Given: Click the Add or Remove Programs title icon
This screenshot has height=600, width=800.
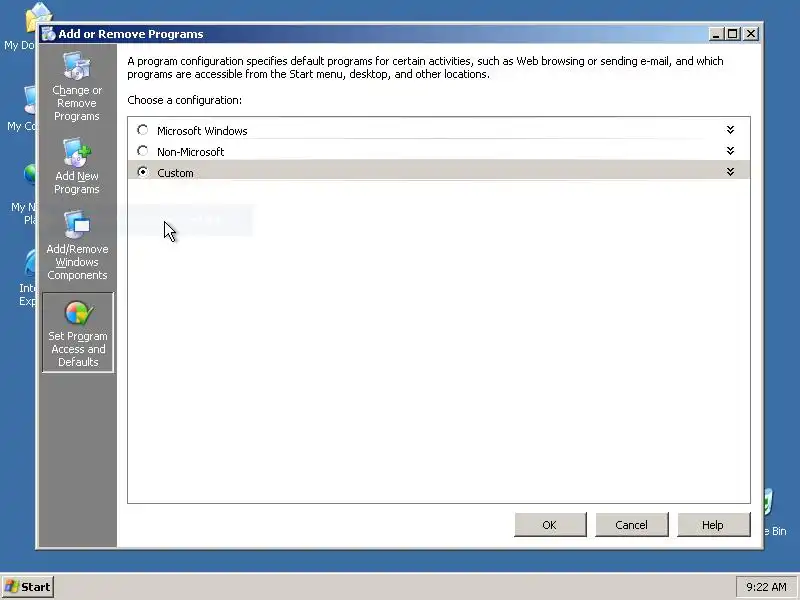Looking at the screenshot, I should [49, 34].
